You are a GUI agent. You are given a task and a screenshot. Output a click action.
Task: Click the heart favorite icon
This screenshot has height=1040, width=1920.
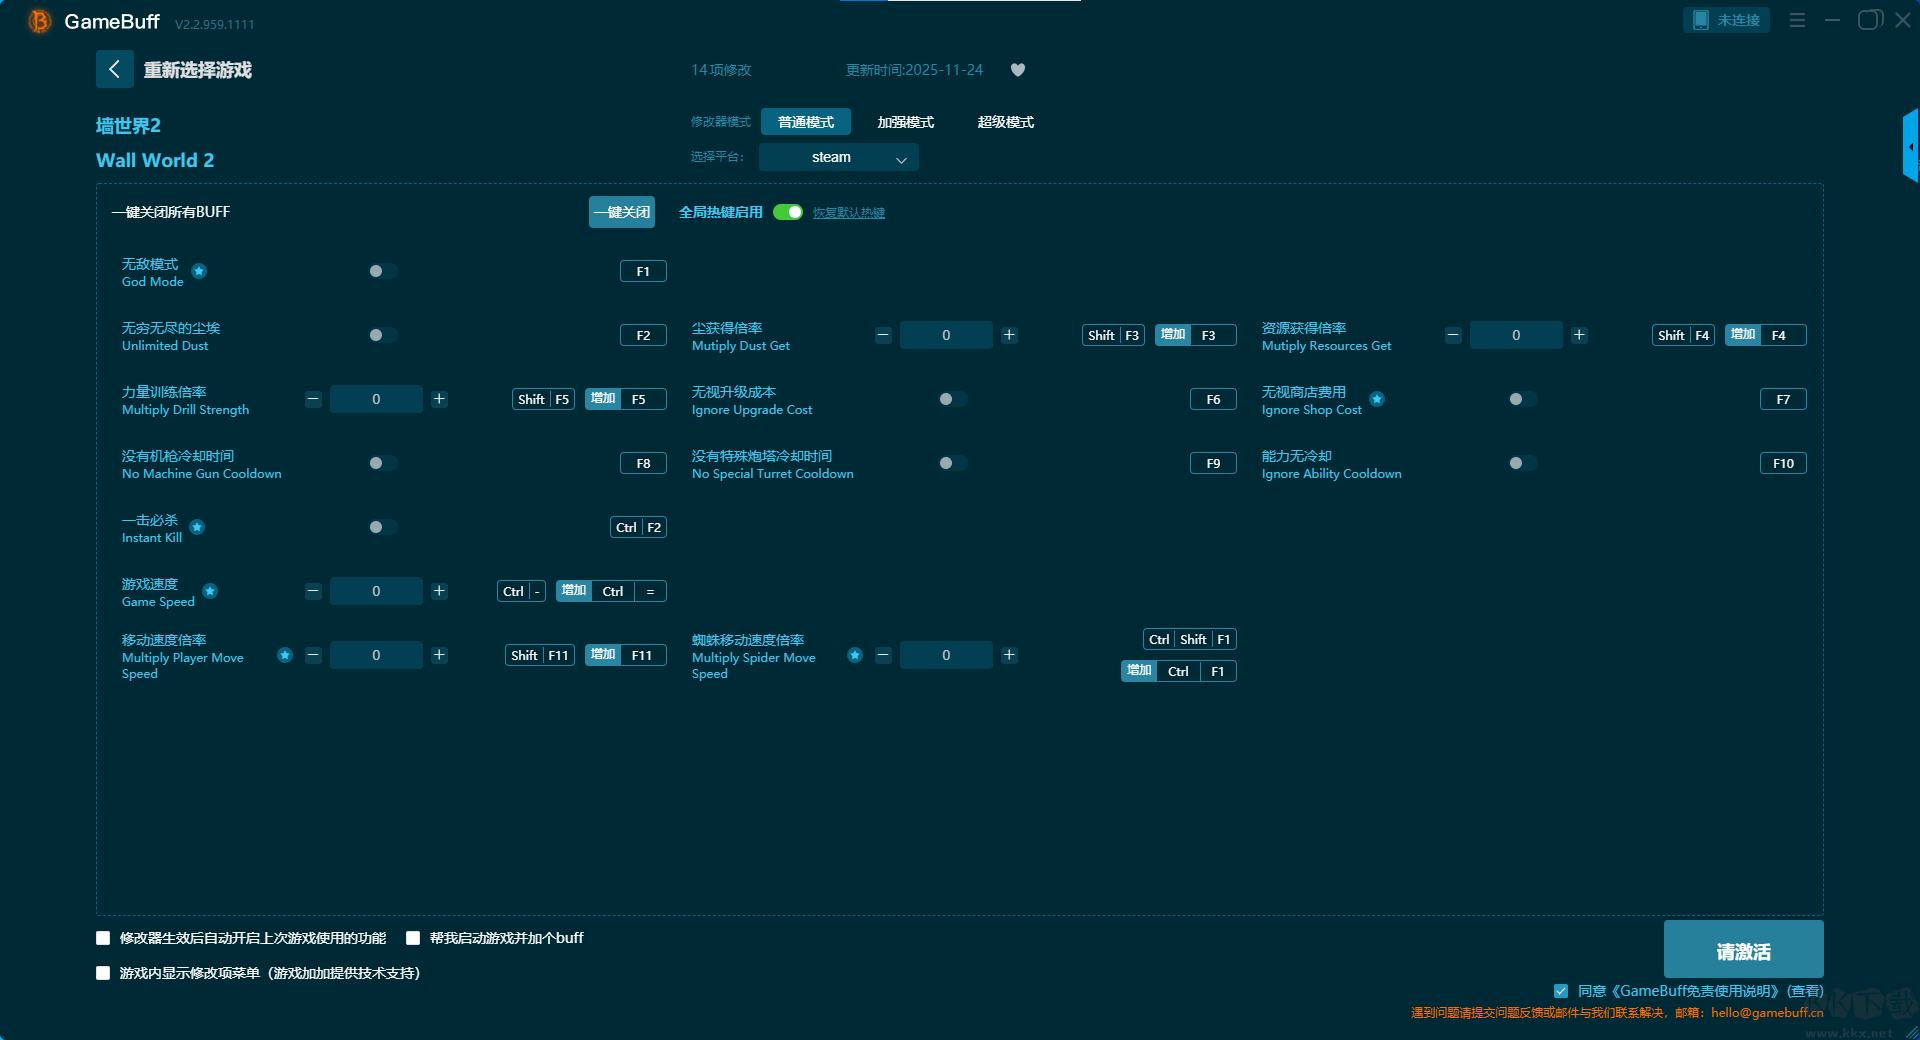(x=1018, y=70)
